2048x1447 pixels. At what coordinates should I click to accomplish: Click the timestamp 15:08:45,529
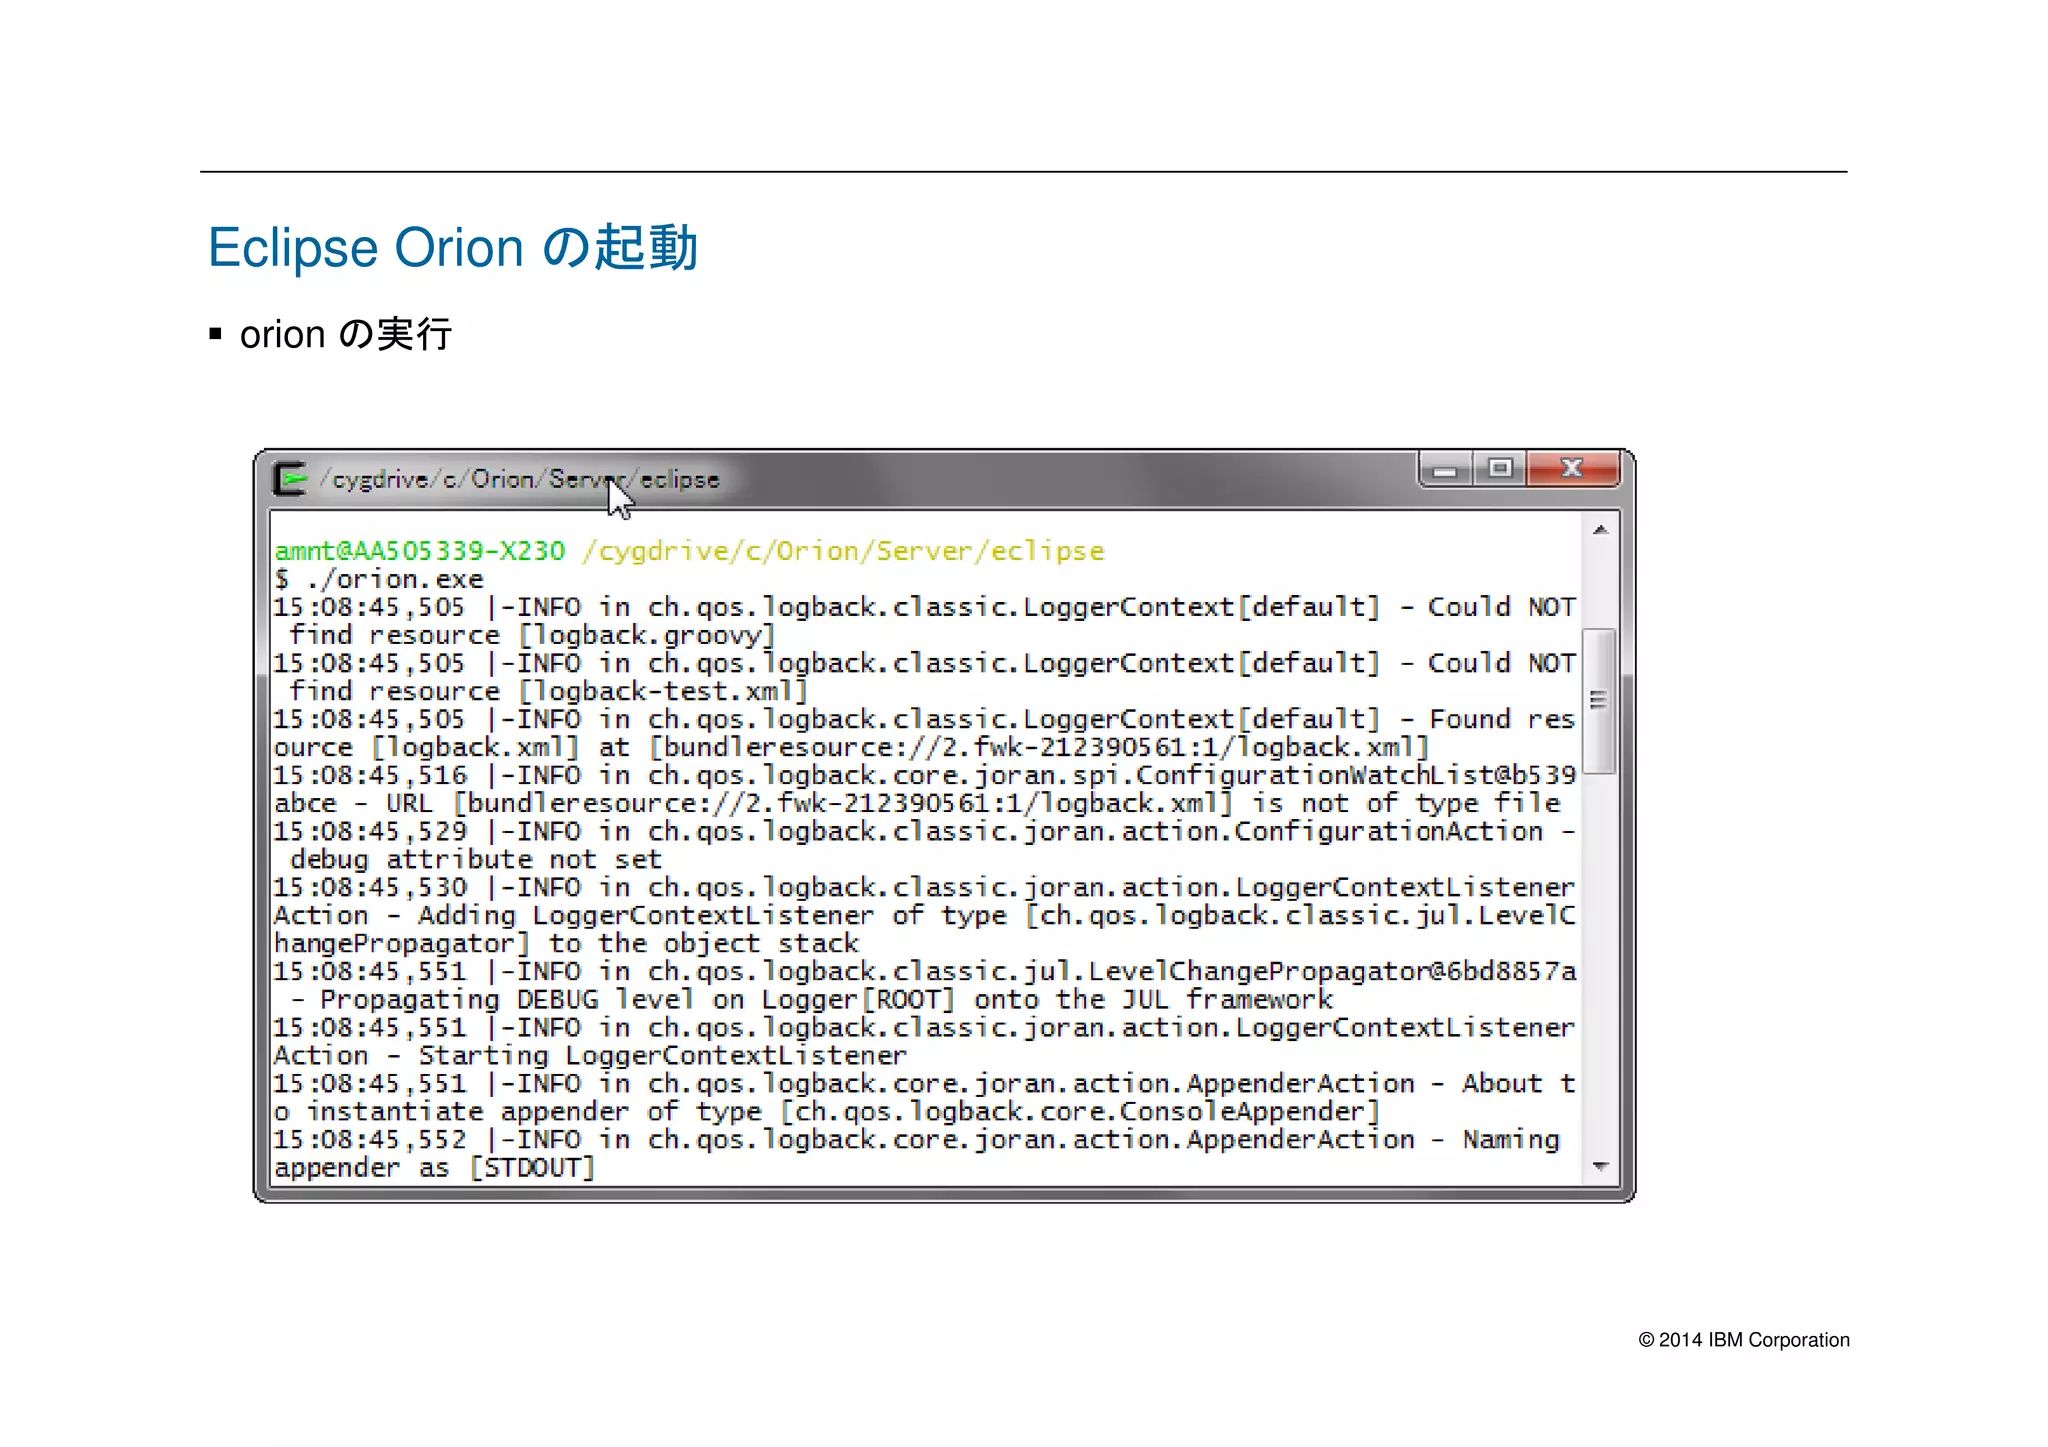tap(370, 832)
